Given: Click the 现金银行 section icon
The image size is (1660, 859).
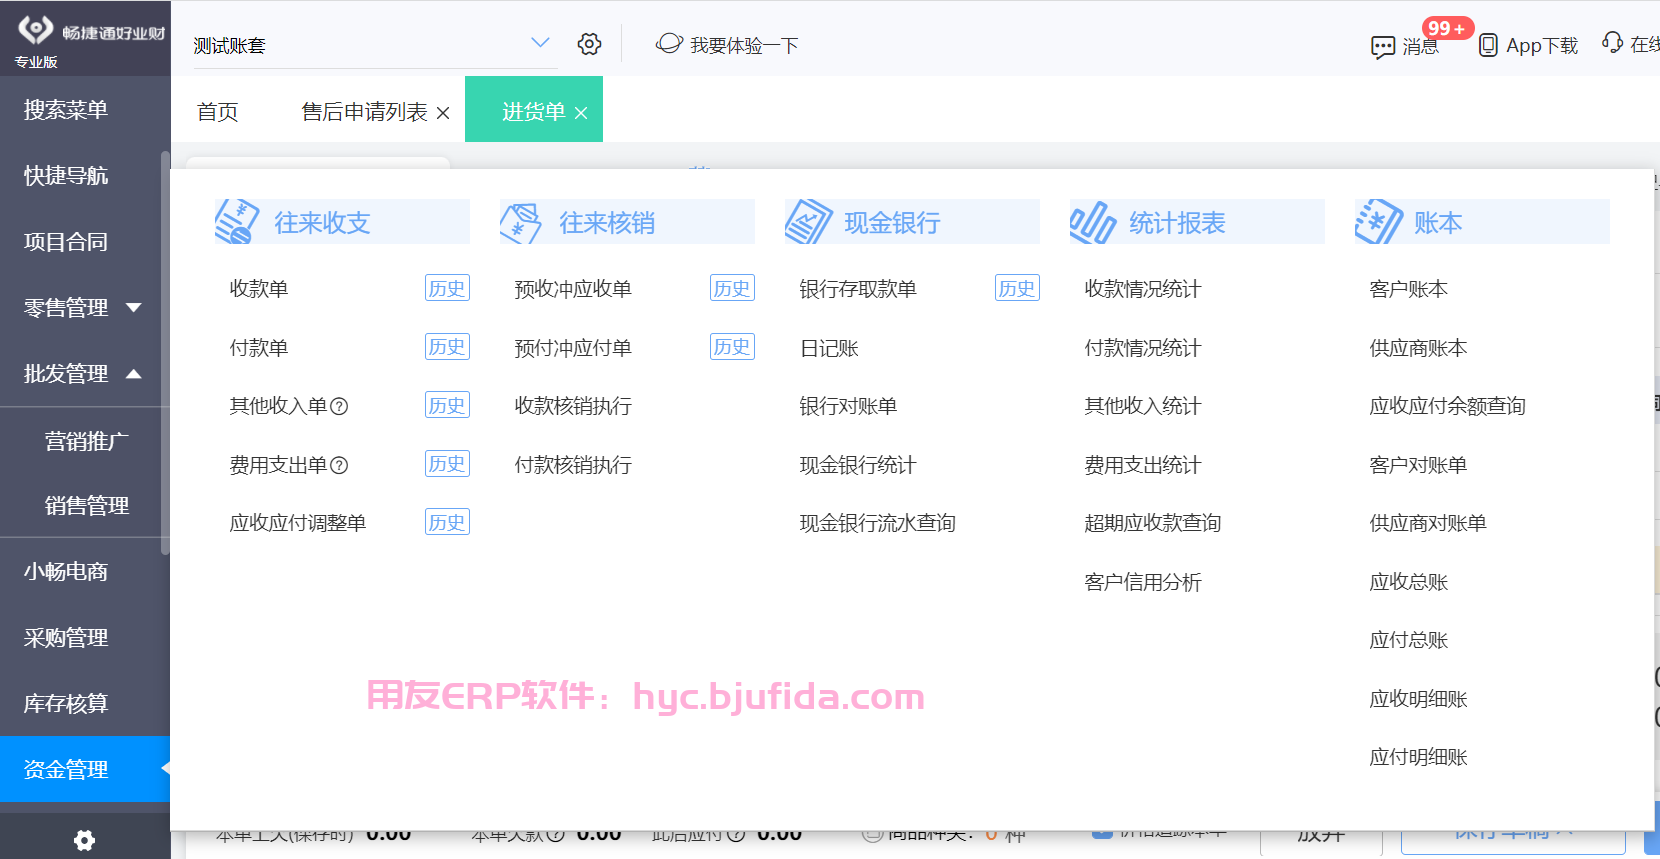Looking at the screenshot, I should pyautogui.click(x=808, y=221).
